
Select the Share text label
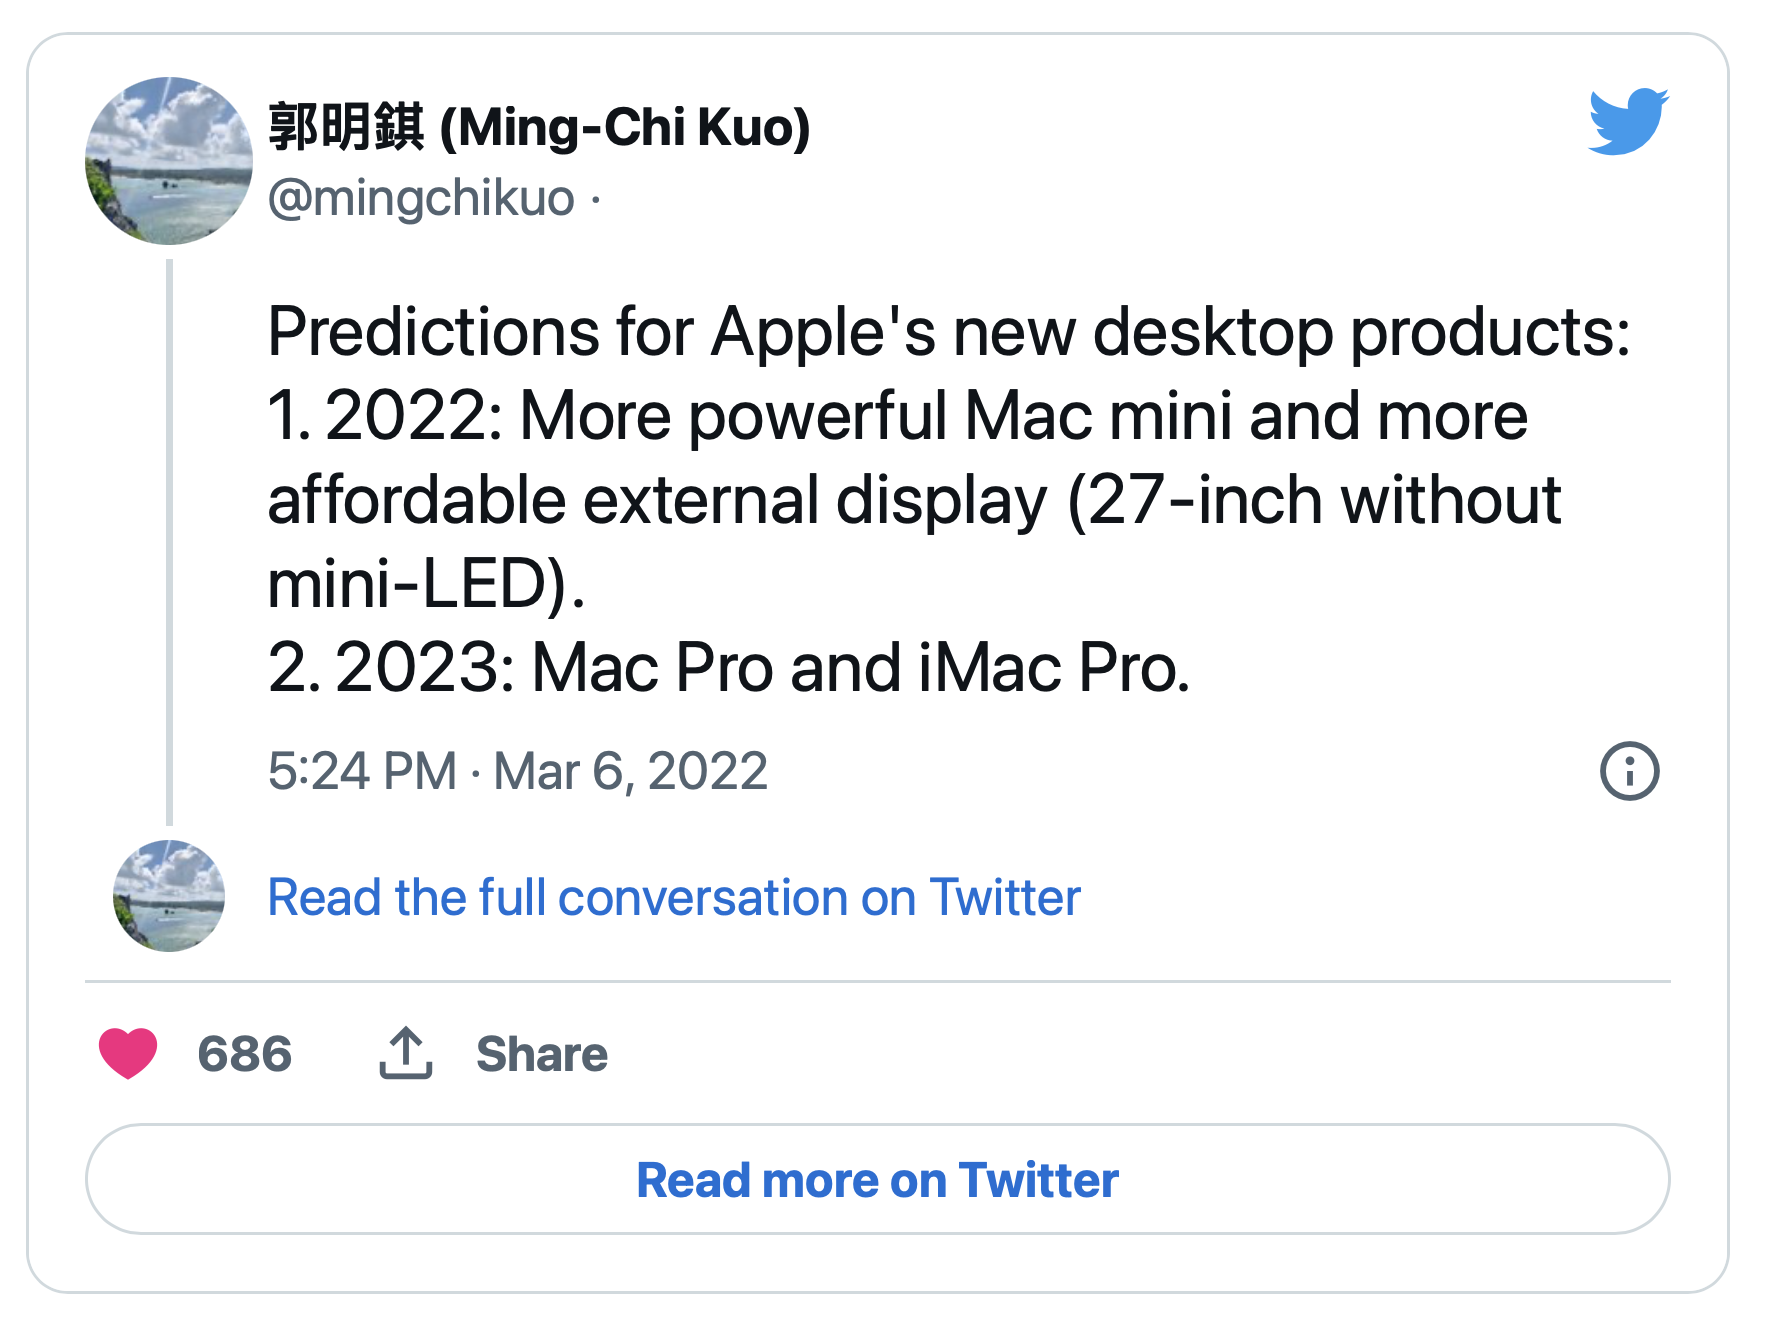(x=542, y=1054)
